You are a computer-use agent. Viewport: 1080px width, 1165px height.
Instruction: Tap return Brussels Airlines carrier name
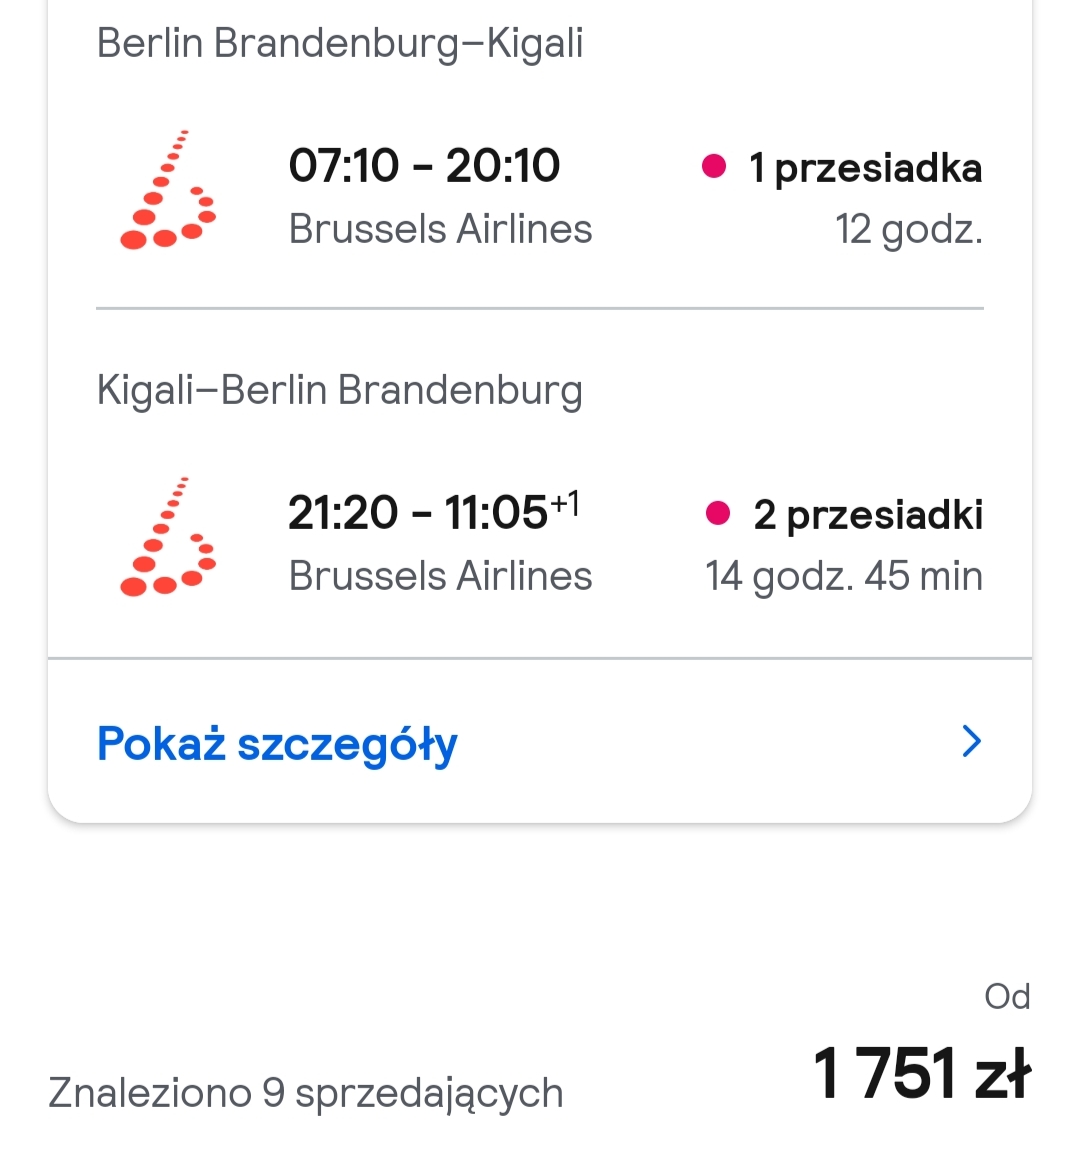pyautogui.click(x=440, y=576)
